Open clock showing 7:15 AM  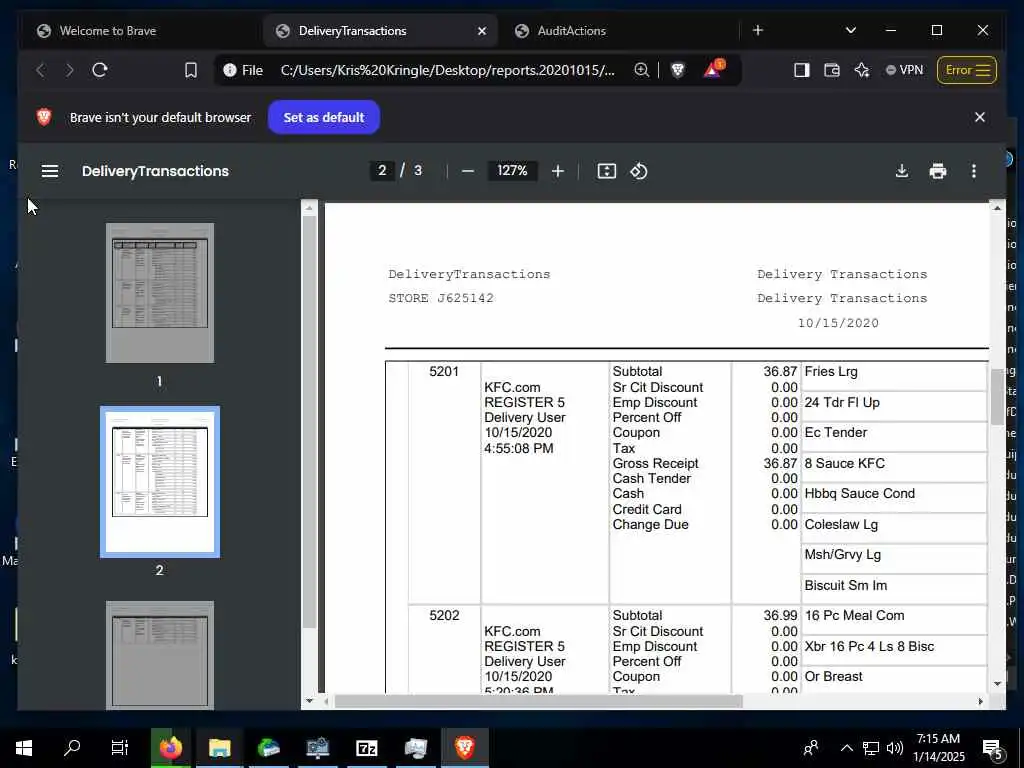click(x=938, y=748)
